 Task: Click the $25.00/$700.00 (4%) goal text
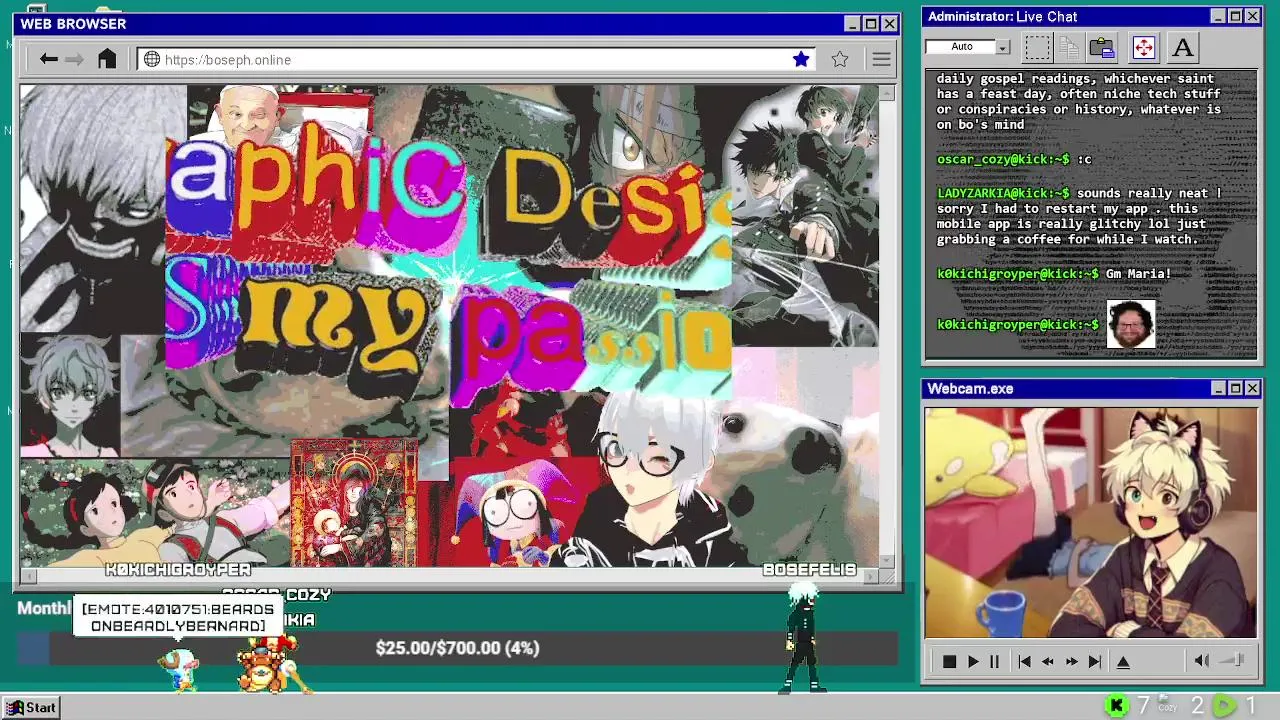pyautogui.click(x=458, y=648)
